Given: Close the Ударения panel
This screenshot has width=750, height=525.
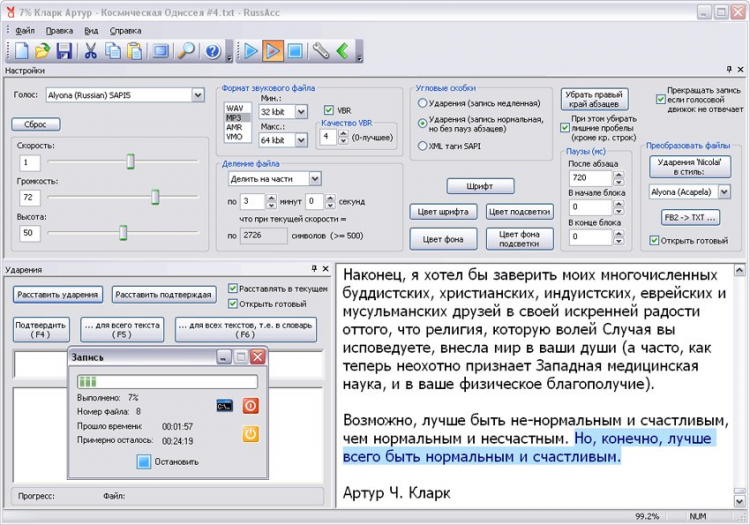Looking at the screenshot, I should tap(325, 269).
